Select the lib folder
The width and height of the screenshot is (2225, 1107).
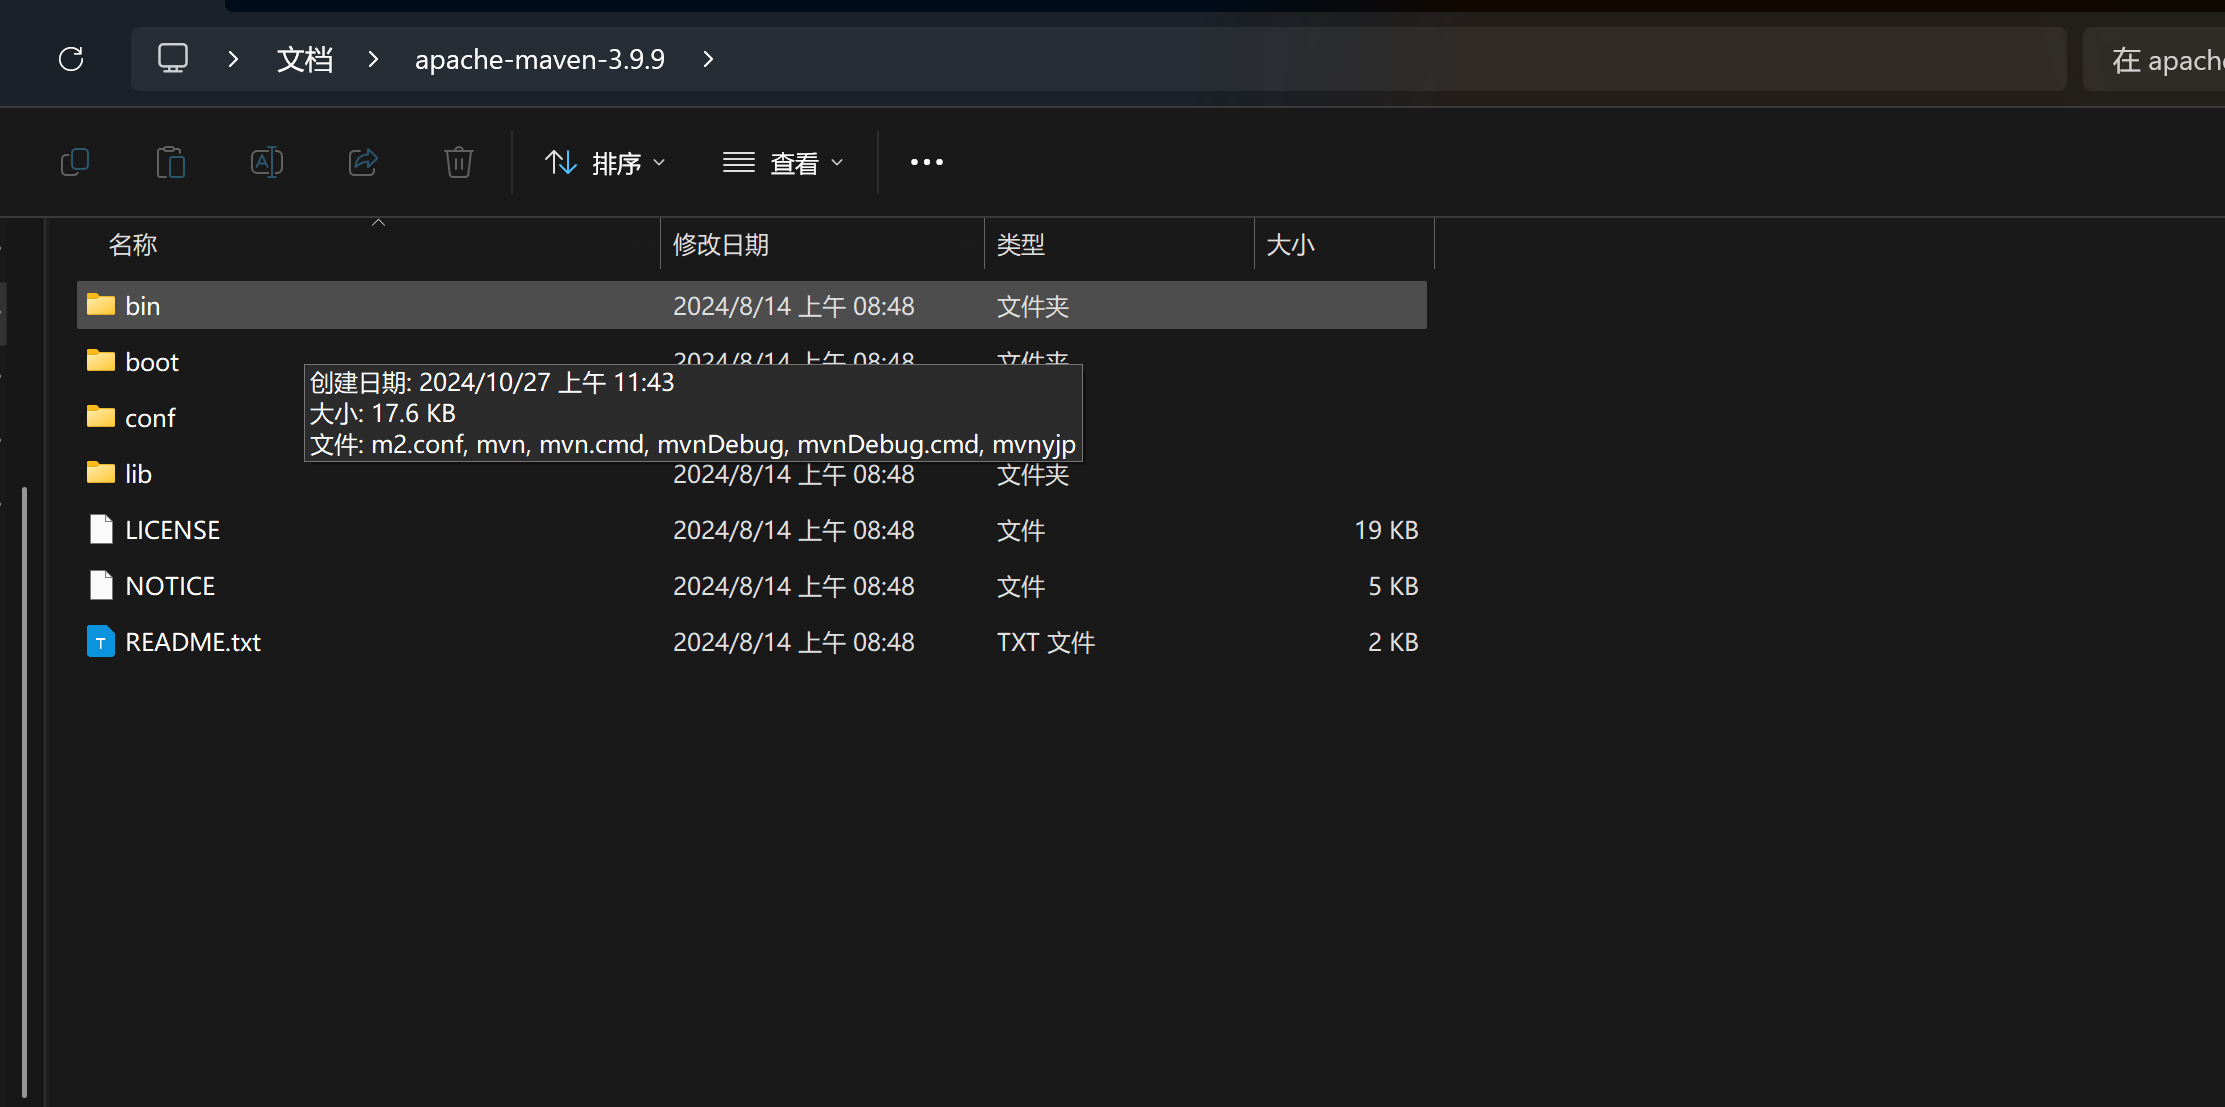coord(138,474)
